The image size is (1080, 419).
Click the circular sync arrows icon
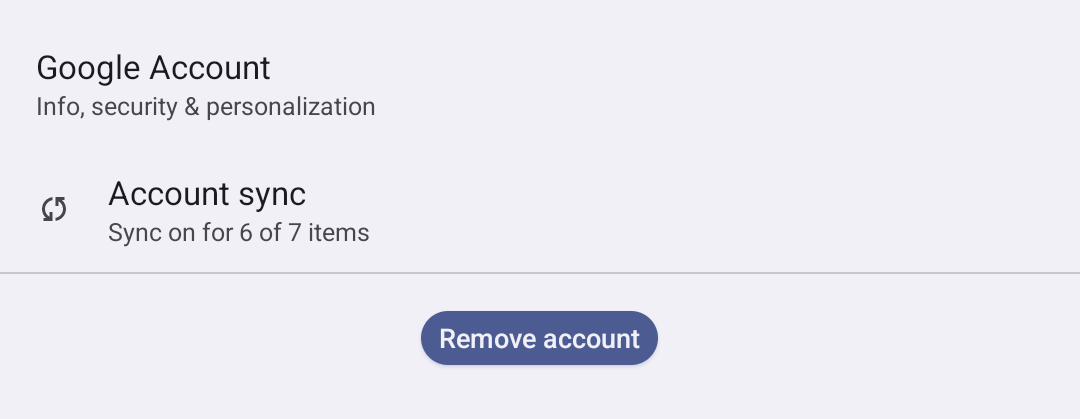54,210
